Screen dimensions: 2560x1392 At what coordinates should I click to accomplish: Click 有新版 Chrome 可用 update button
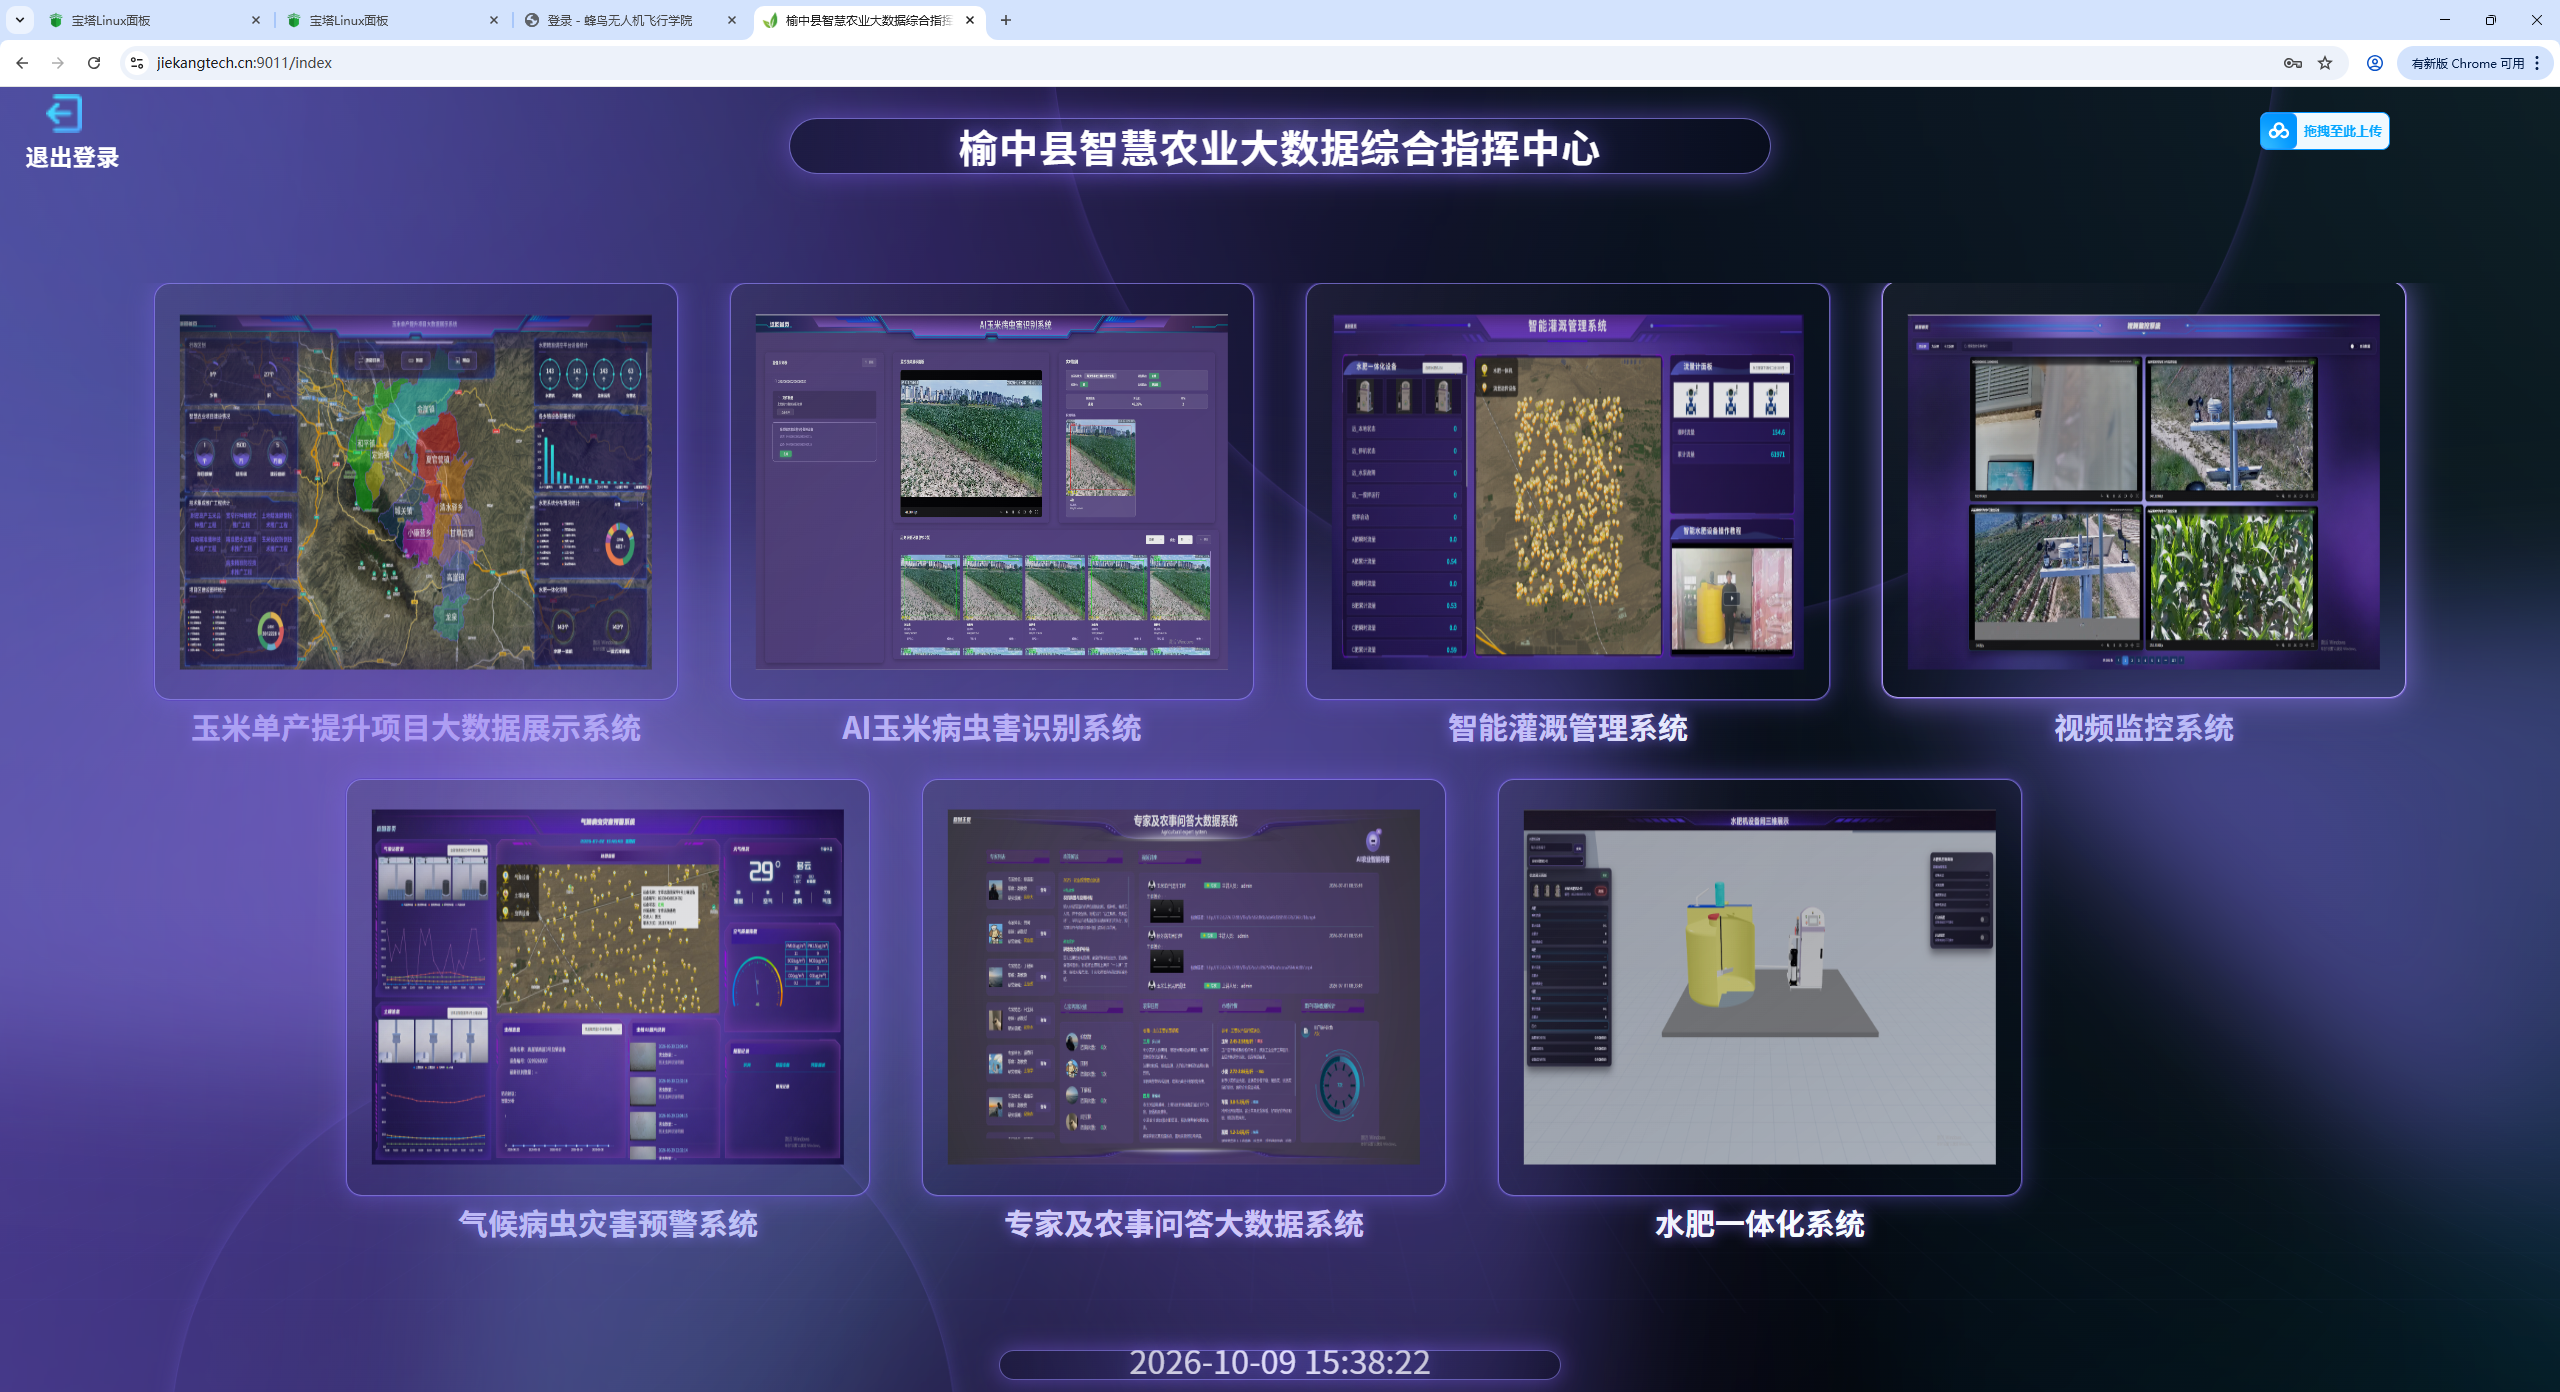2467,63
